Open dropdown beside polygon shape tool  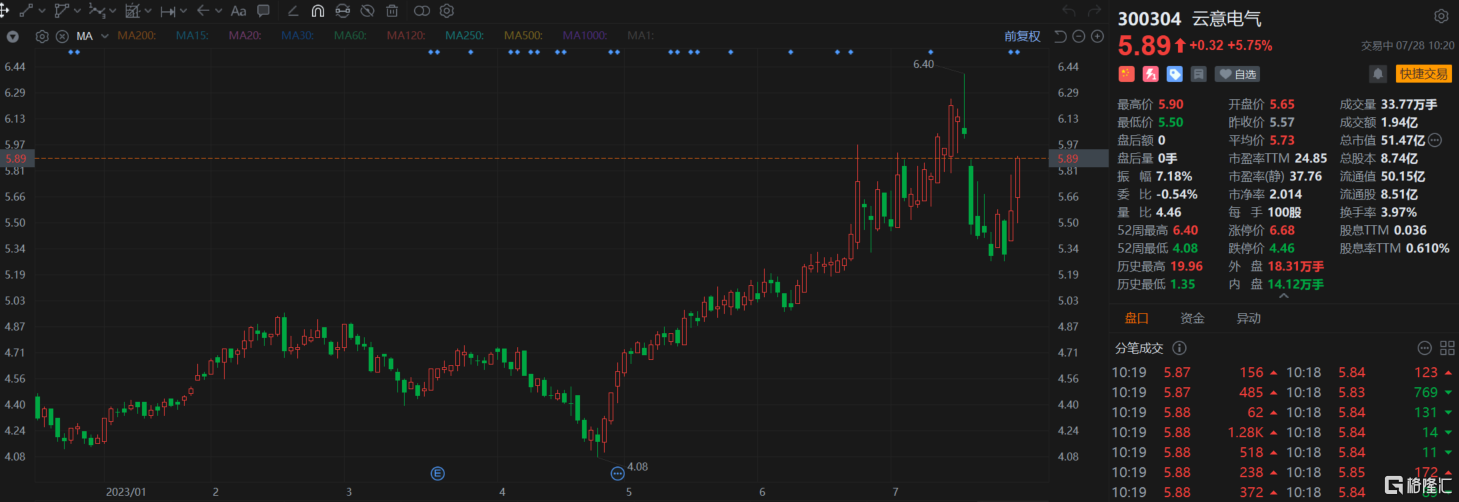pyautogui.click(x=77, y=11)
